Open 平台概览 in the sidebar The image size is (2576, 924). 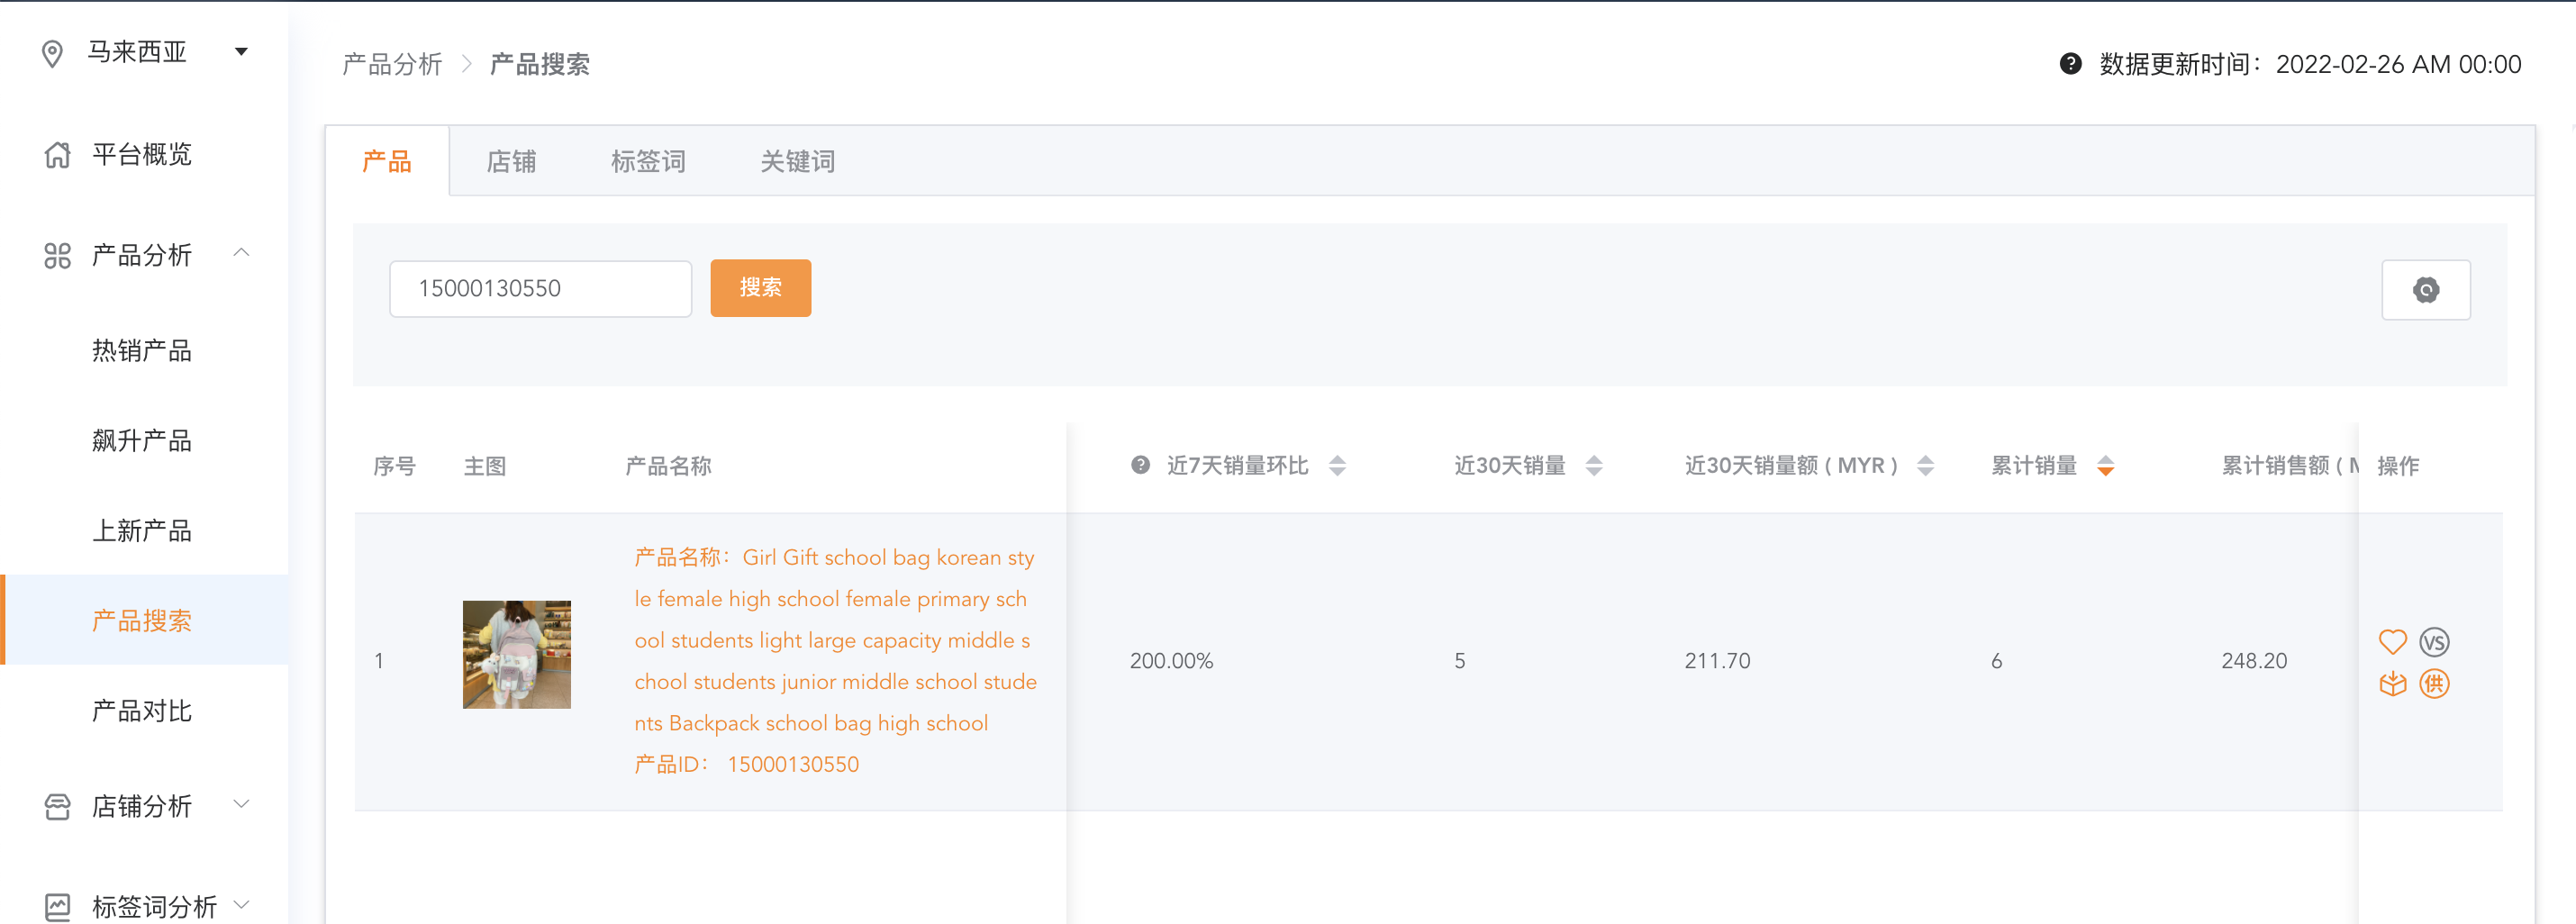coord(142,155)
